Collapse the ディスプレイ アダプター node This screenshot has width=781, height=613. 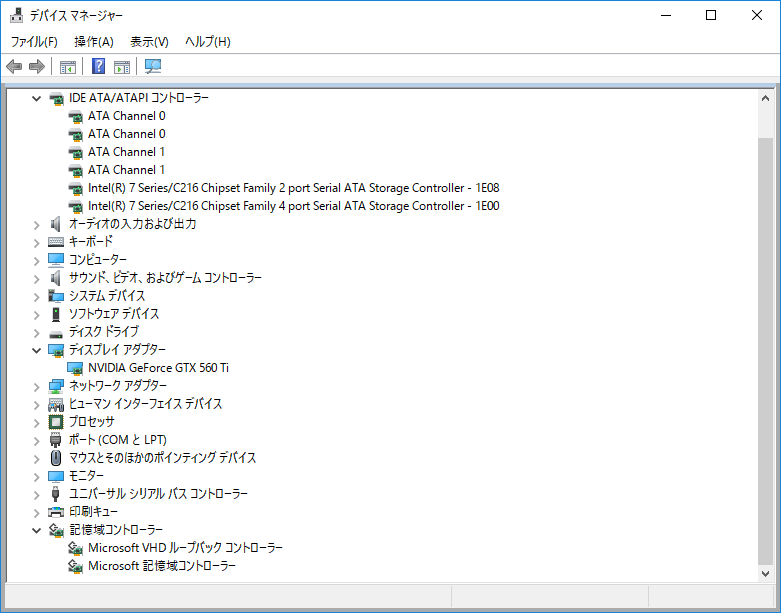point(37,350)
